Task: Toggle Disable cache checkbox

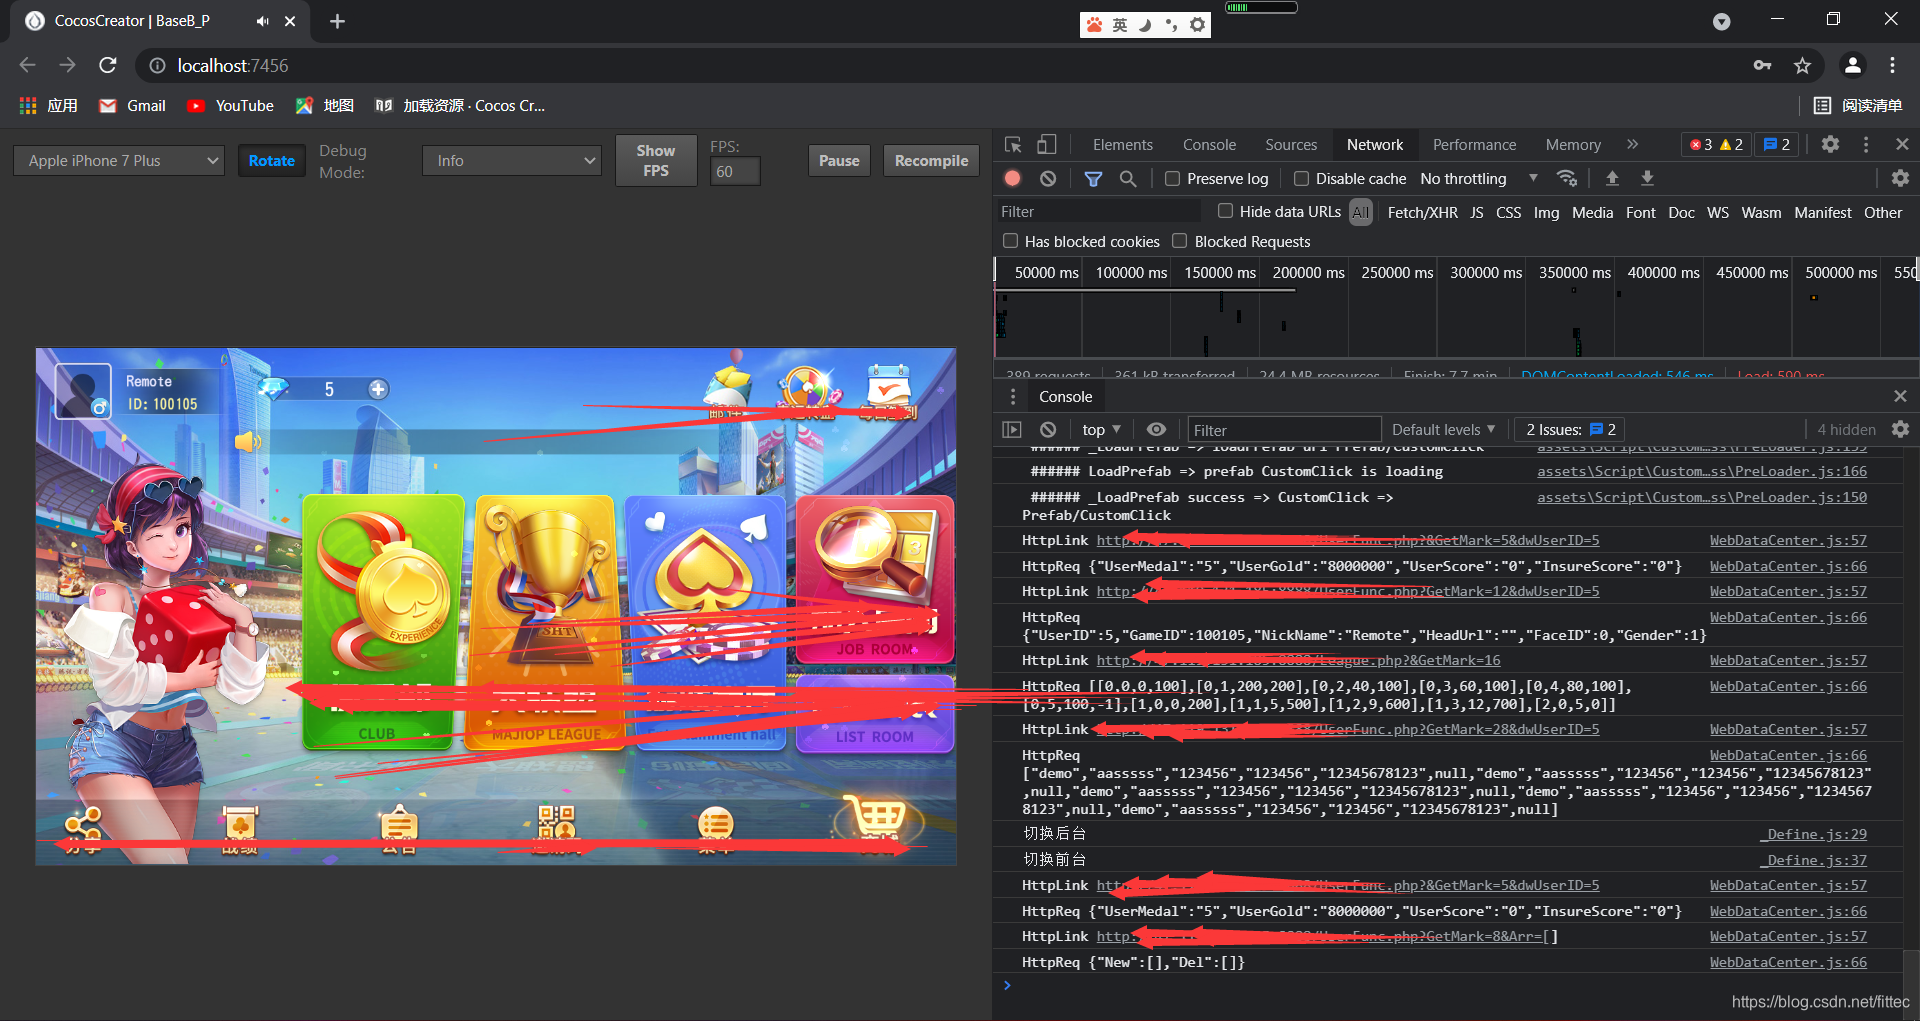Action: click(1301, 178)
